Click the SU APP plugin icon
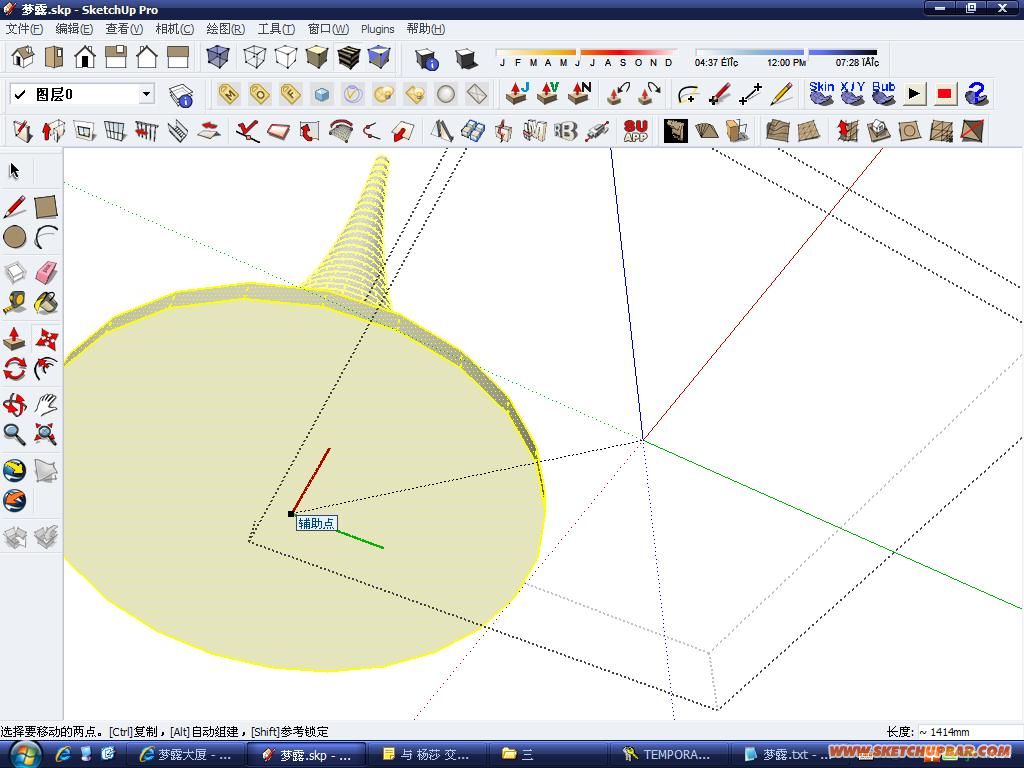This screenshot has height=768, width=1024. (635, 131)
